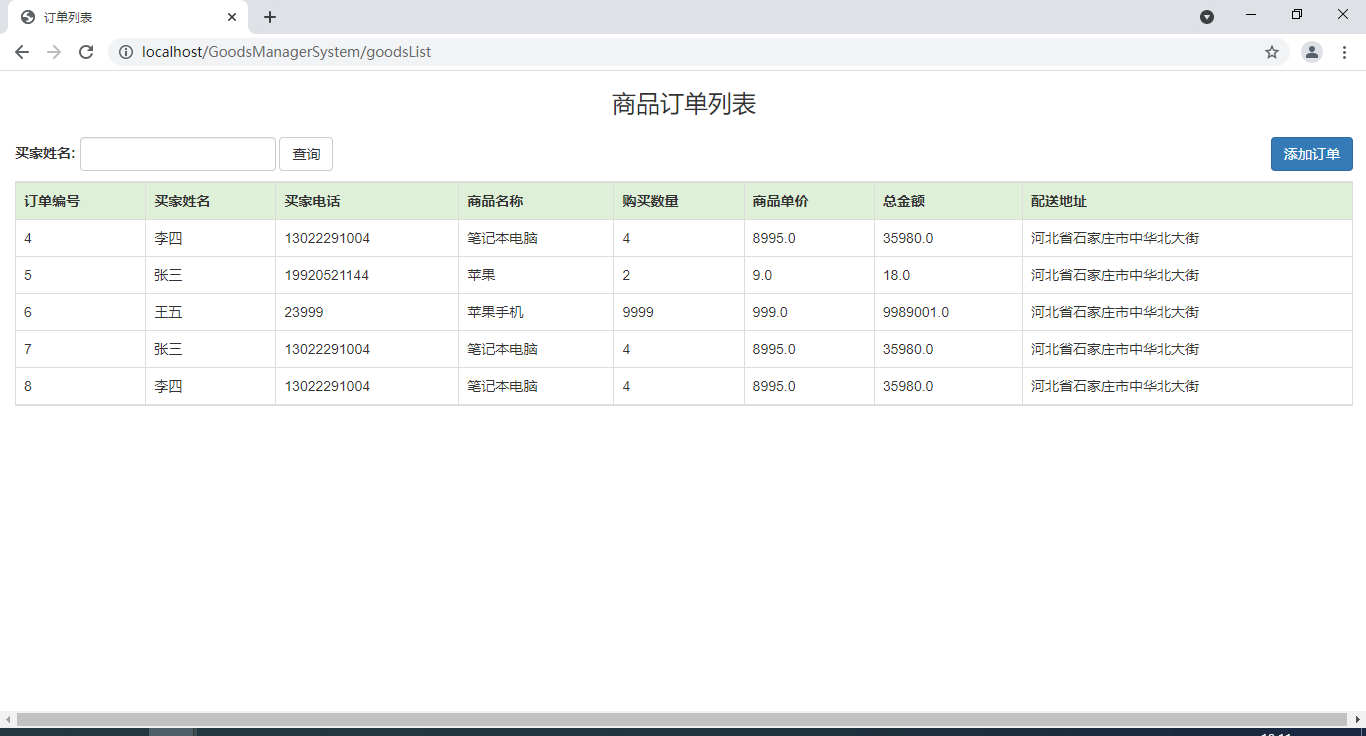Reload the page with the refresh icon
Image resolution: width=1366 pixels, height=736 pixels.
[86, 52]
